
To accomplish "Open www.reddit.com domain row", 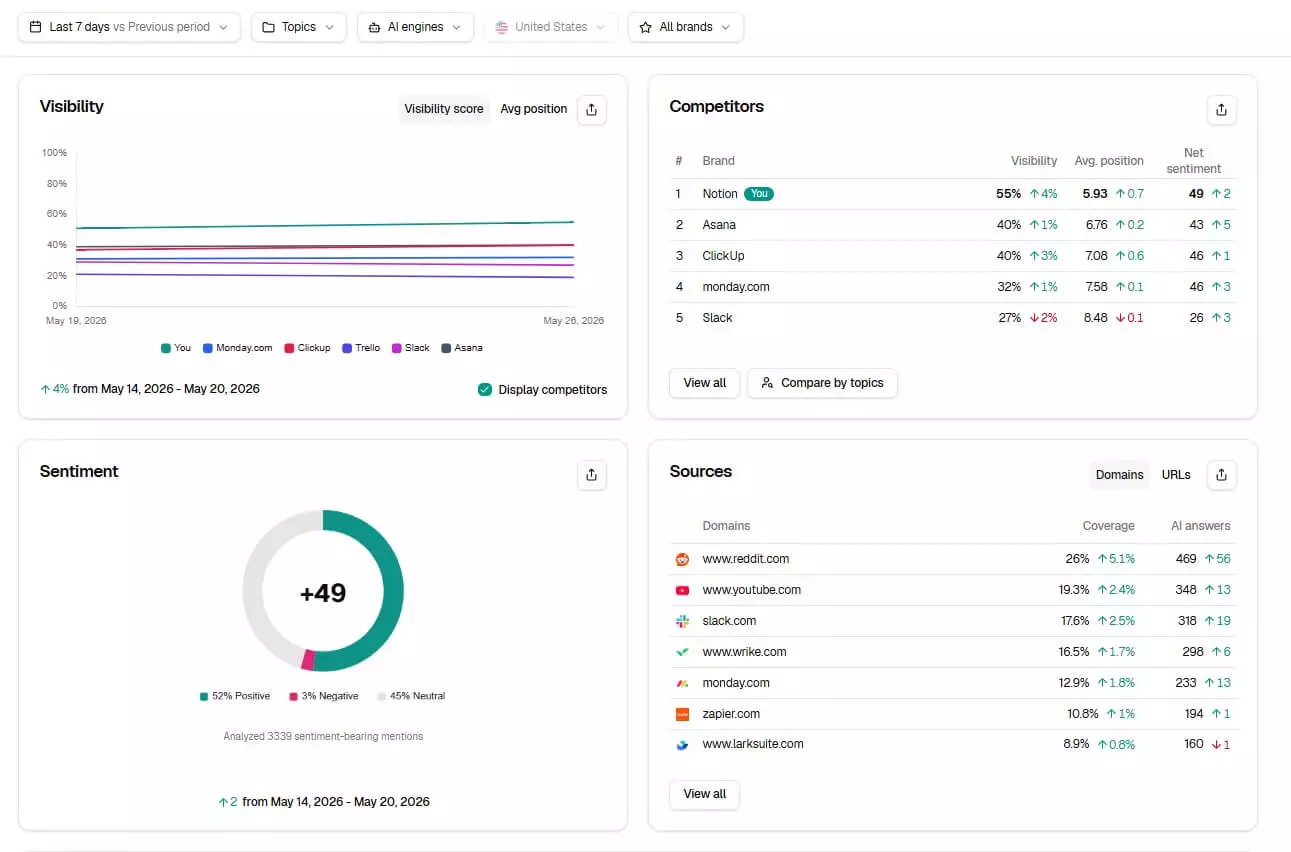I will (x=953, y=559).
